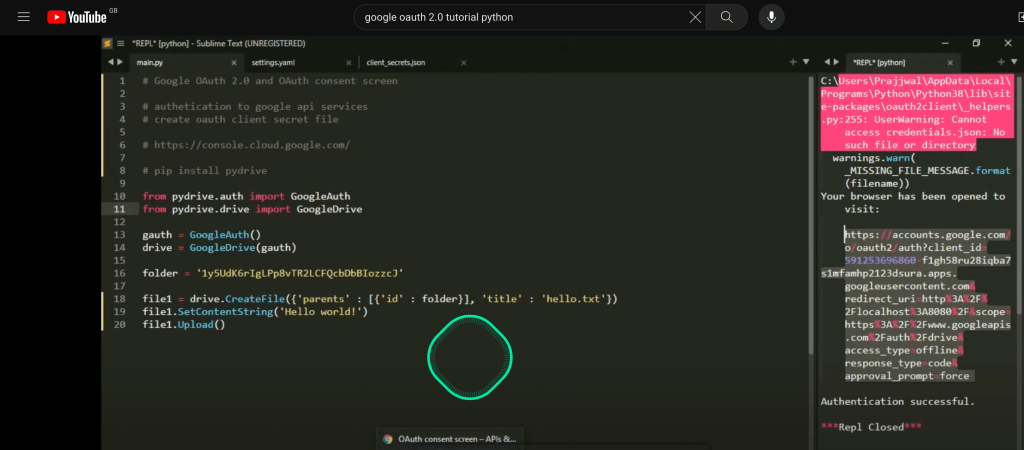This screenshot has height=450, width=1024.
Task: Open the YouTube guide hamburger menu
Action: tap(24, 17)
